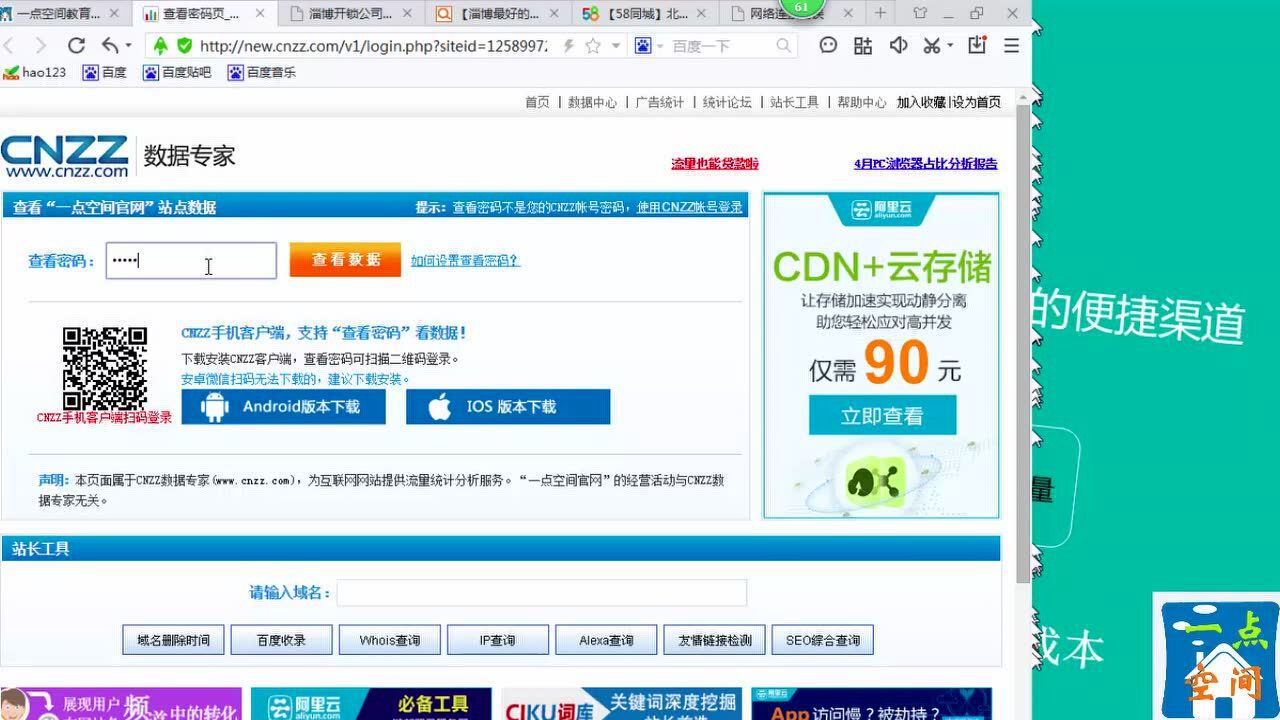Bookmark the page with the star icon

[593, 46]
